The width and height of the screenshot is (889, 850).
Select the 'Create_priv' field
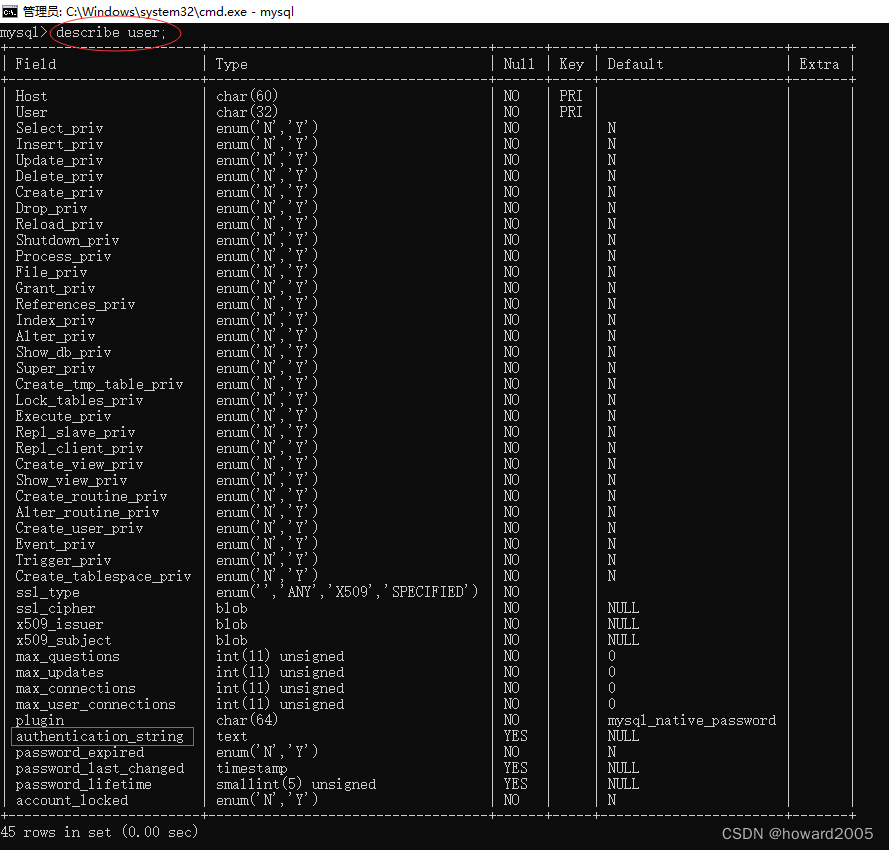[x=60, y=192]
